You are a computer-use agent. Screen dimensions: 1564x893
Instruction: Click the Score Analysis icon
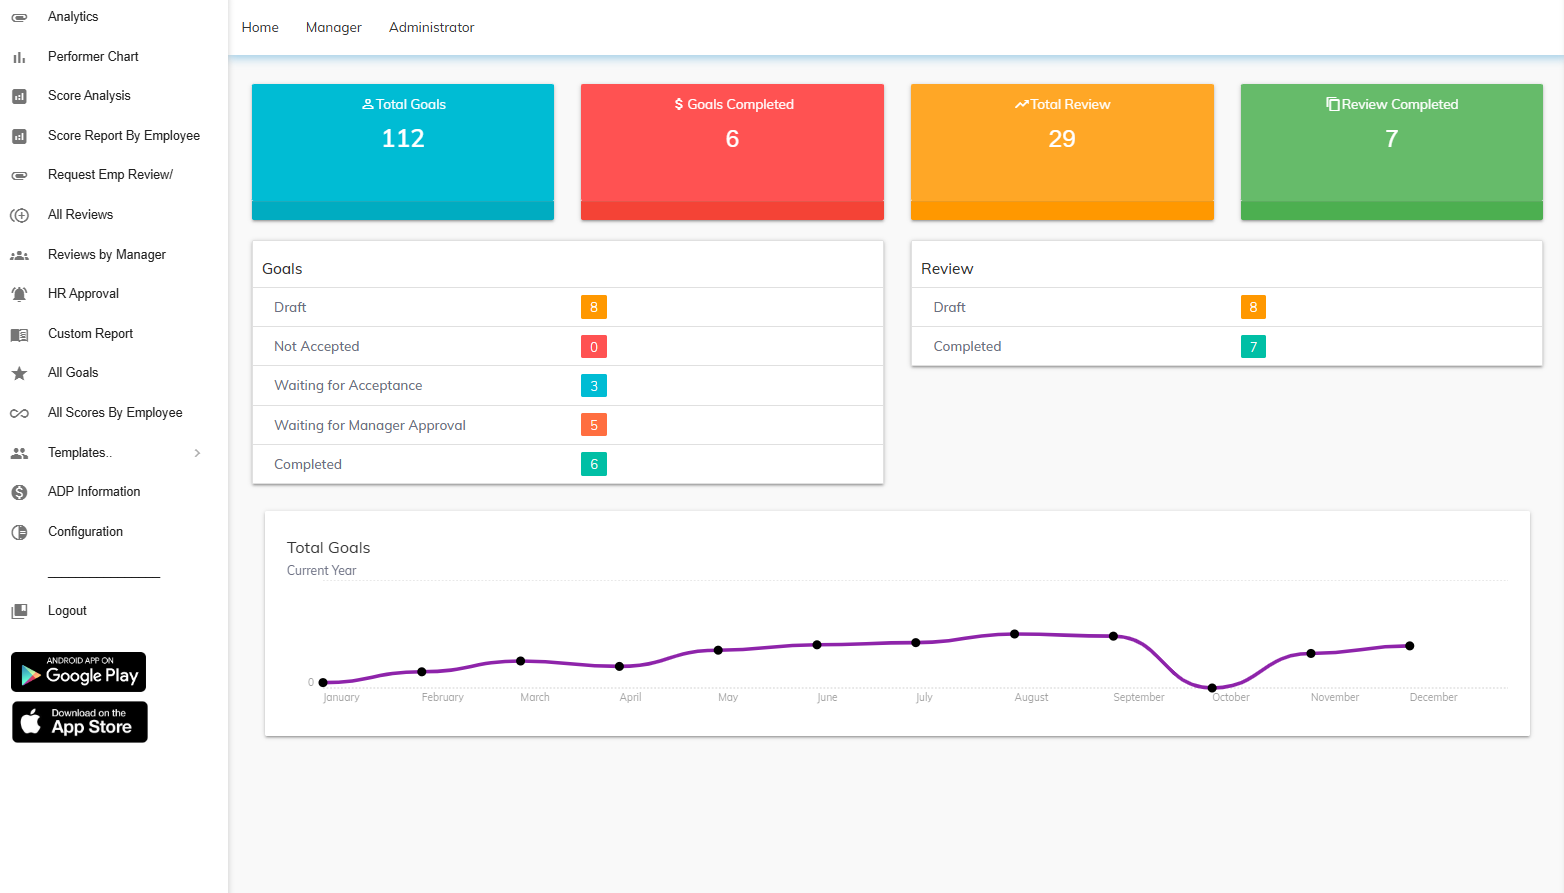coord(19,96)
